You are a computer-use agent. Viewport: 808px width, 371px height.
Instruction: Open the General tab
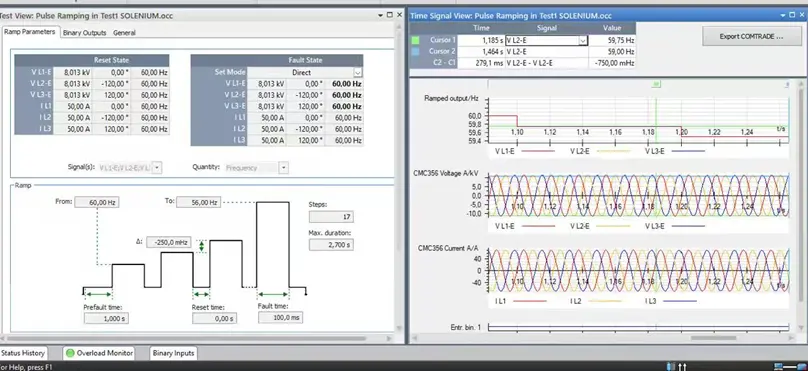click(124, 32)
